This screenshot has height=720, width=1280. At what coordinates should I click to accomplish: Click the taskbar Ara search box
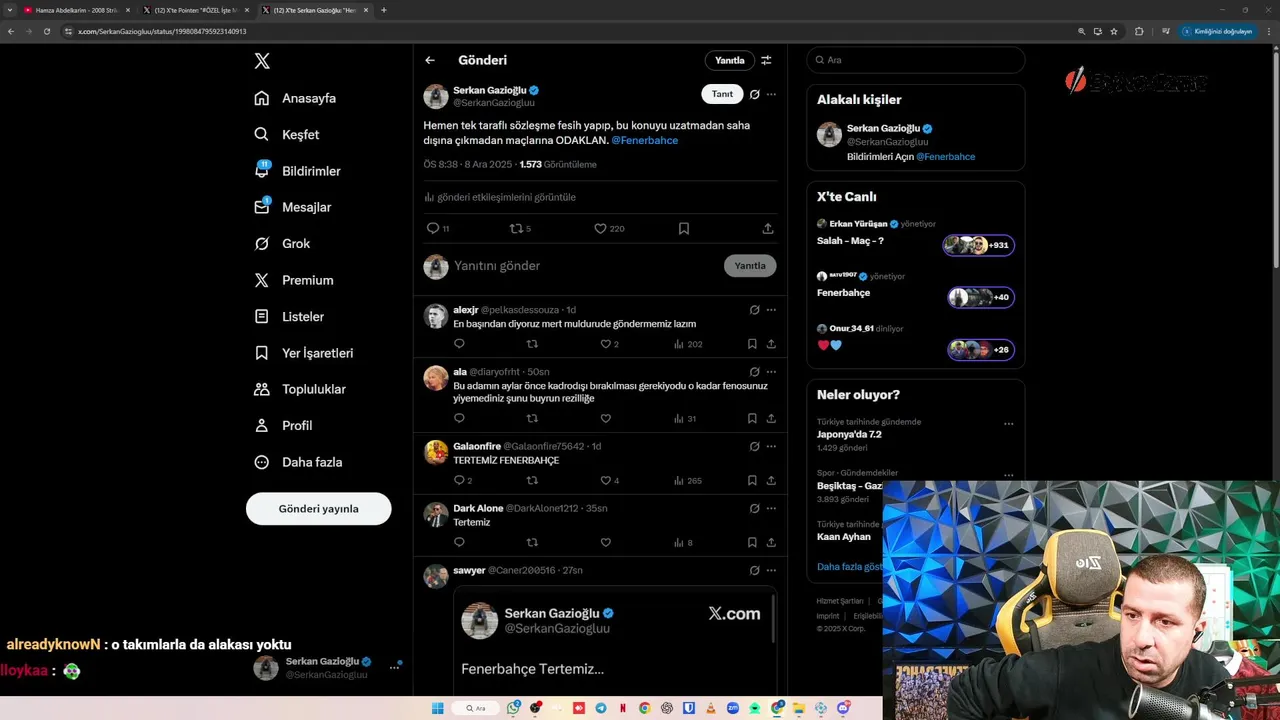click(475, 708)
